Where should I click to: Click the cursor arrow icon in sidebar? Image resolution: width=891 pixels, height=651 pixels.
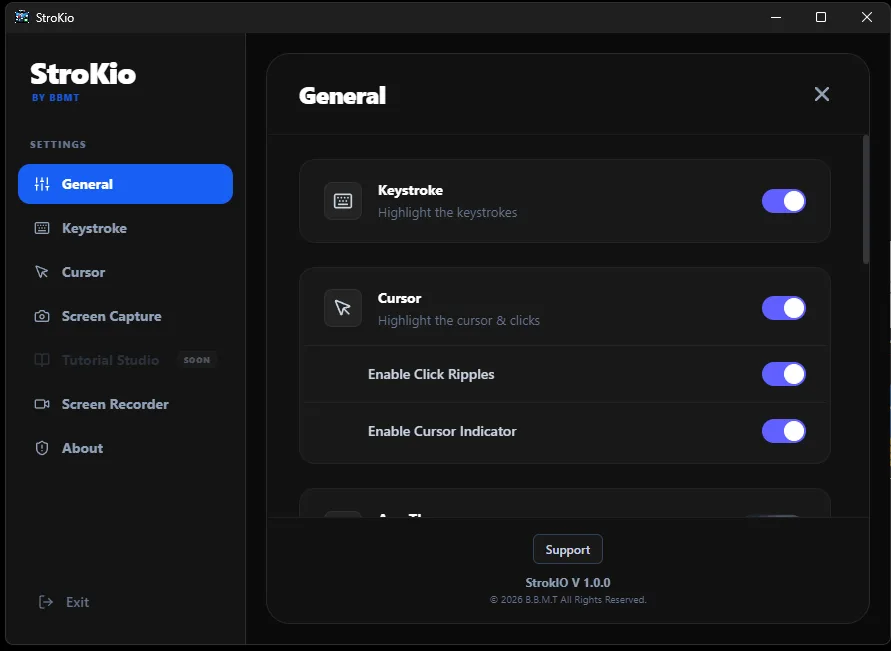42,272
